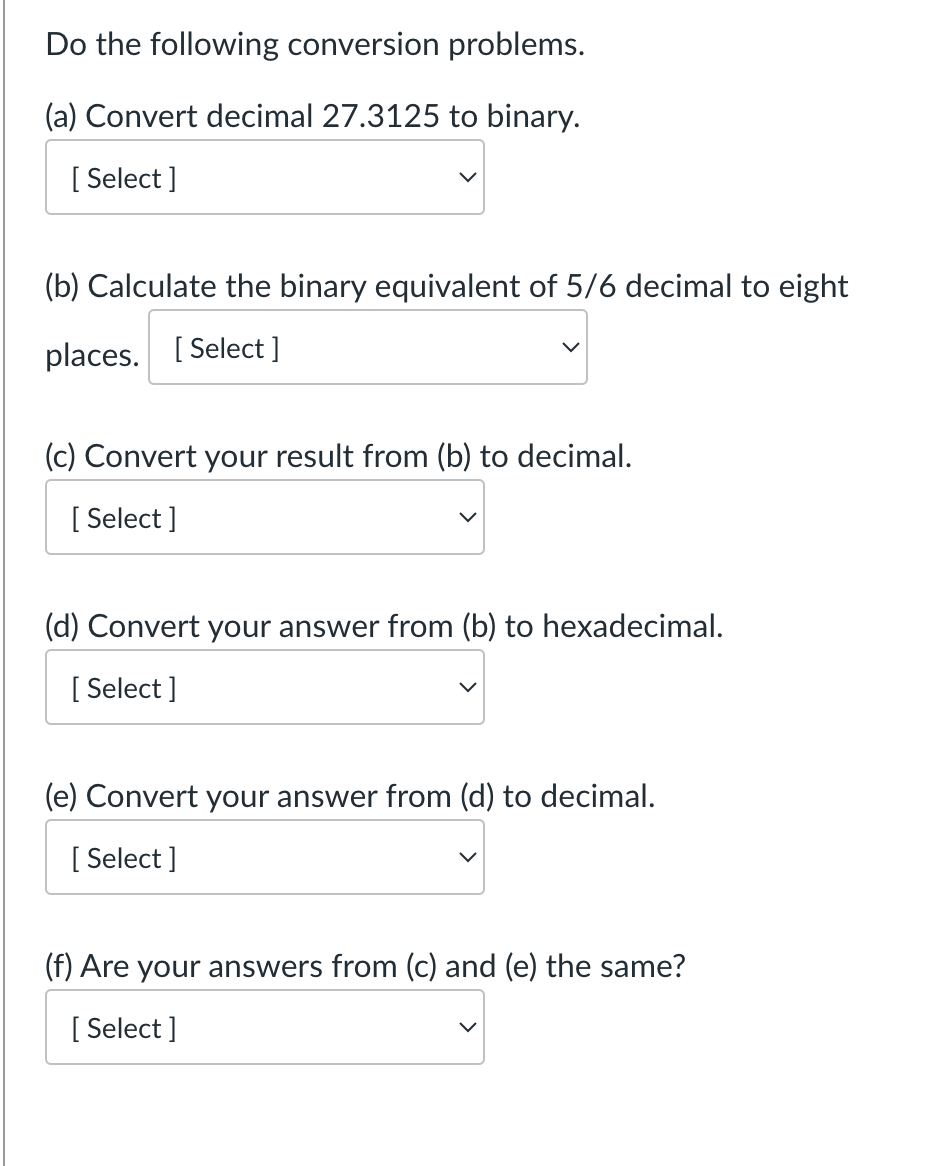The height and width of the screenshot is (1166, 934).
Task: Open the hexadecimal answer dropdown in part (d)
Action: click(265, 687)
